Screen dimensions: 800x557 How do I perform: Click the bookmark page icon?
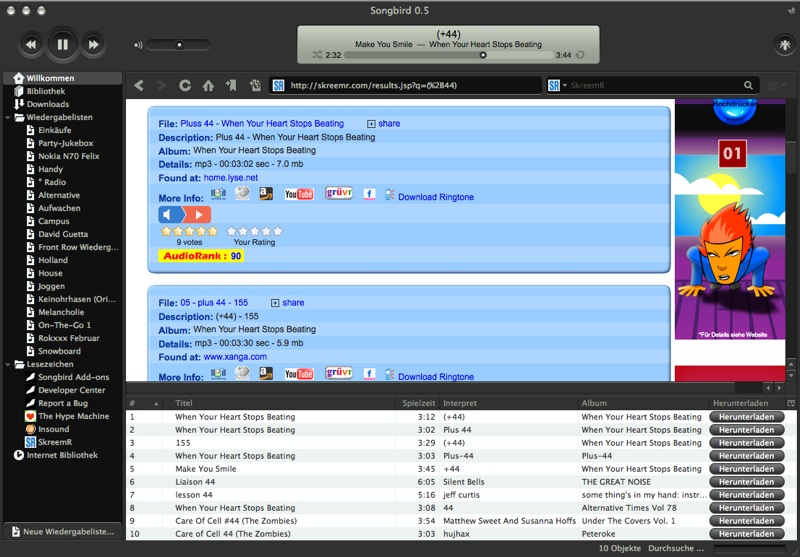point(231,85)
